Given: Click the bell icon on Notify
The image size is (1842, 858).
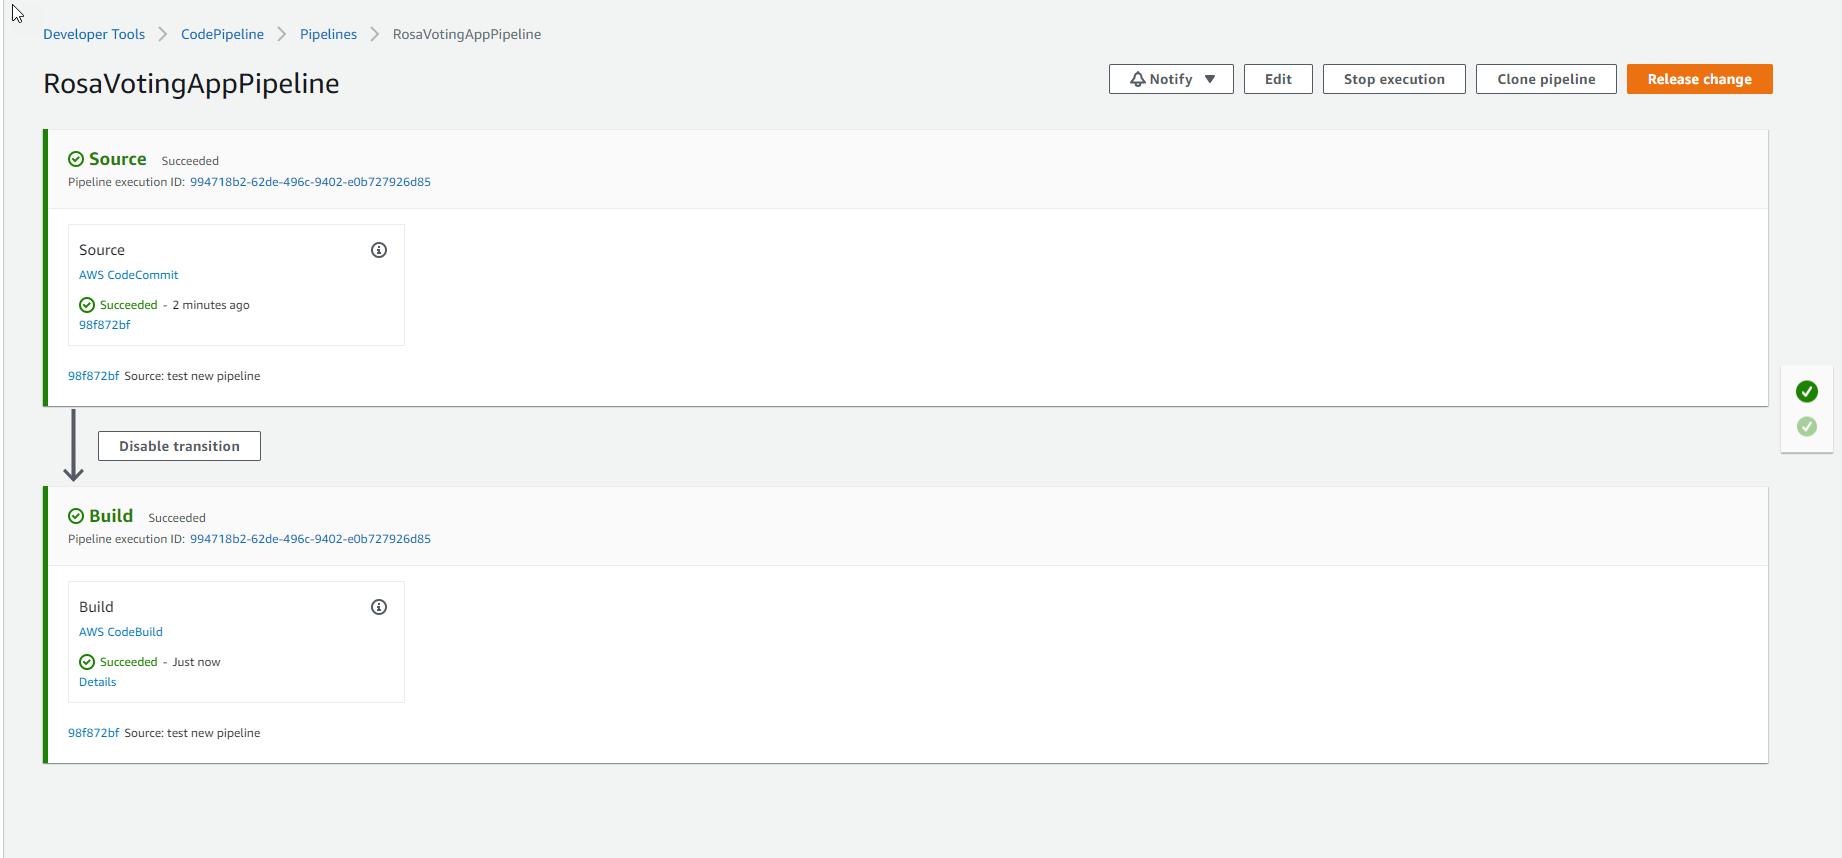Looking at the screenshot, I should click(1137, 79).
